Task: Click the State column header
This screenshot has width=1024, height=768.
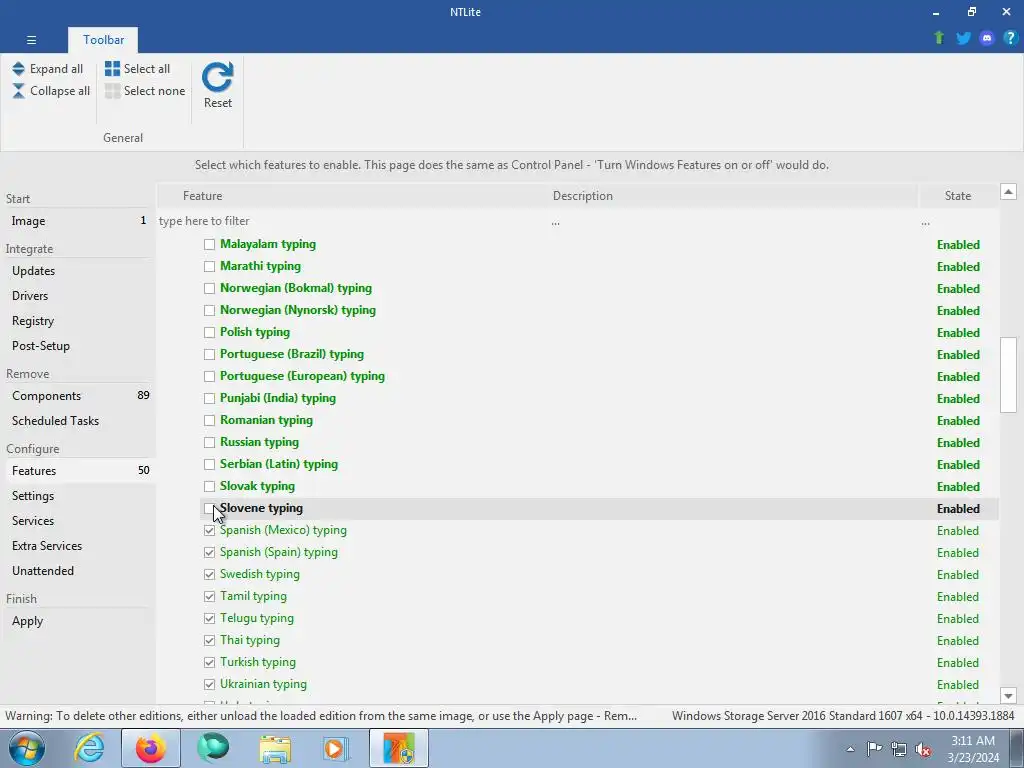Action: 958,196
